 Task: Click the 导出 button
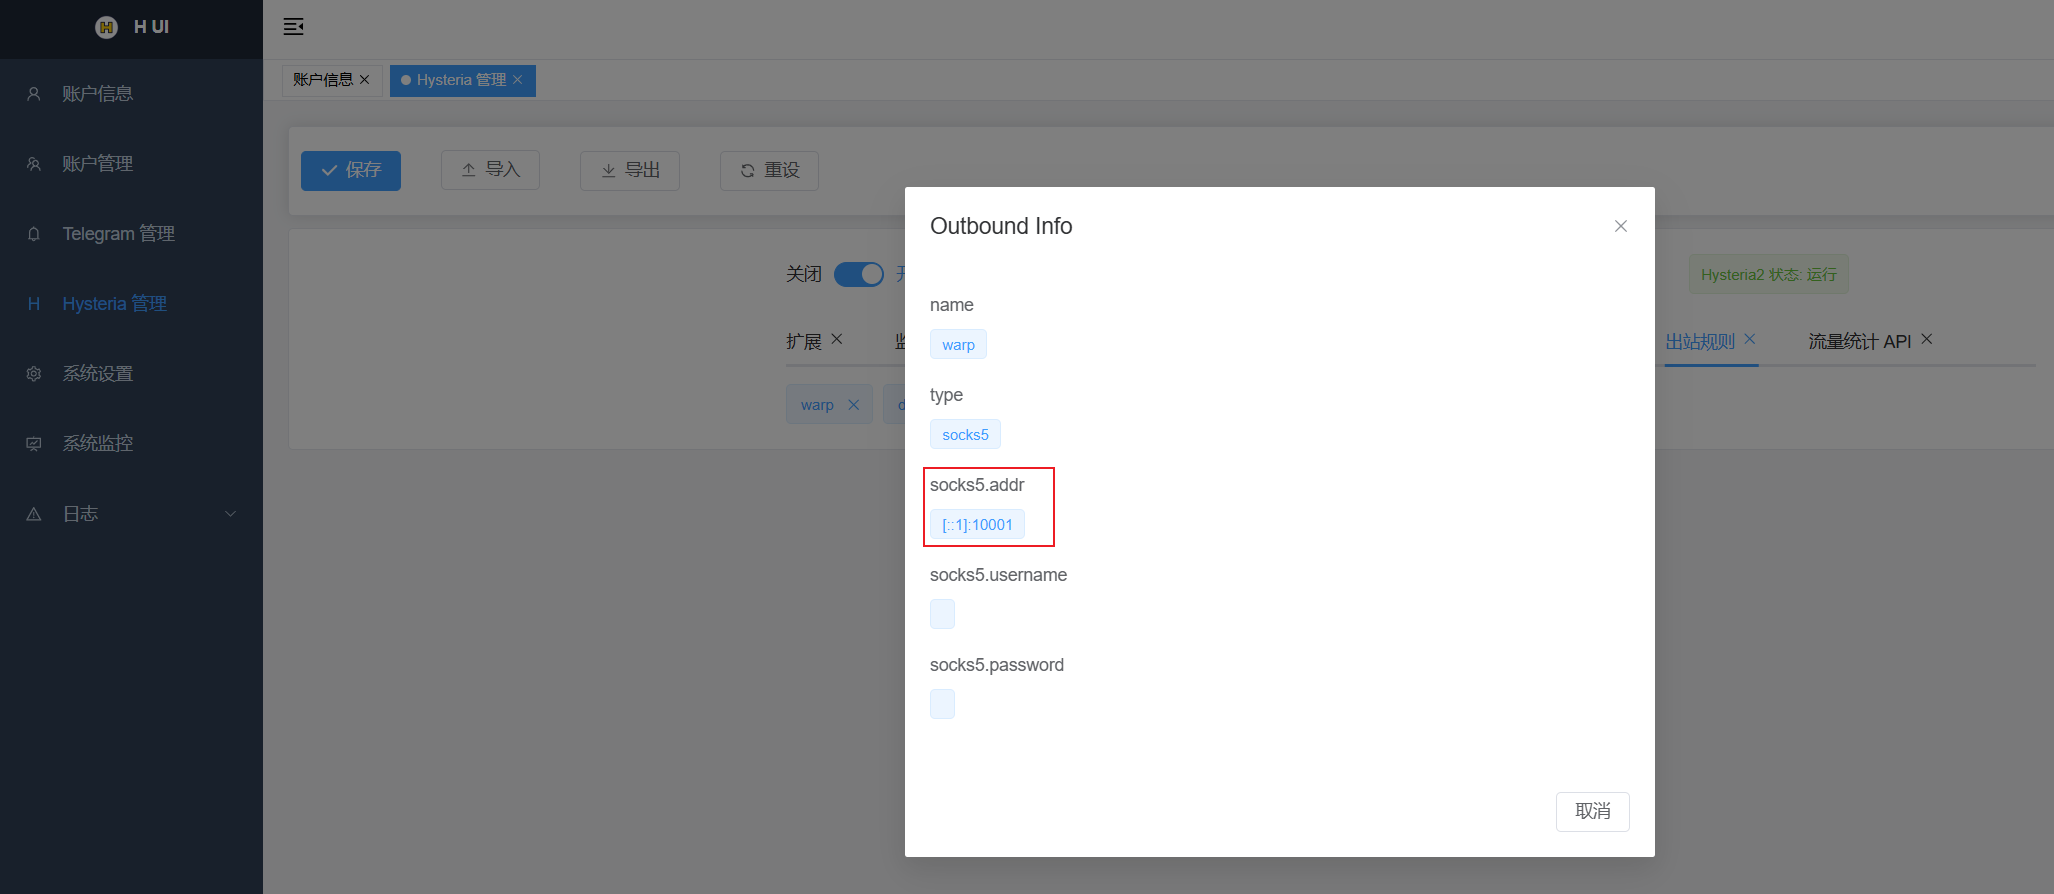tap(630, 171)
